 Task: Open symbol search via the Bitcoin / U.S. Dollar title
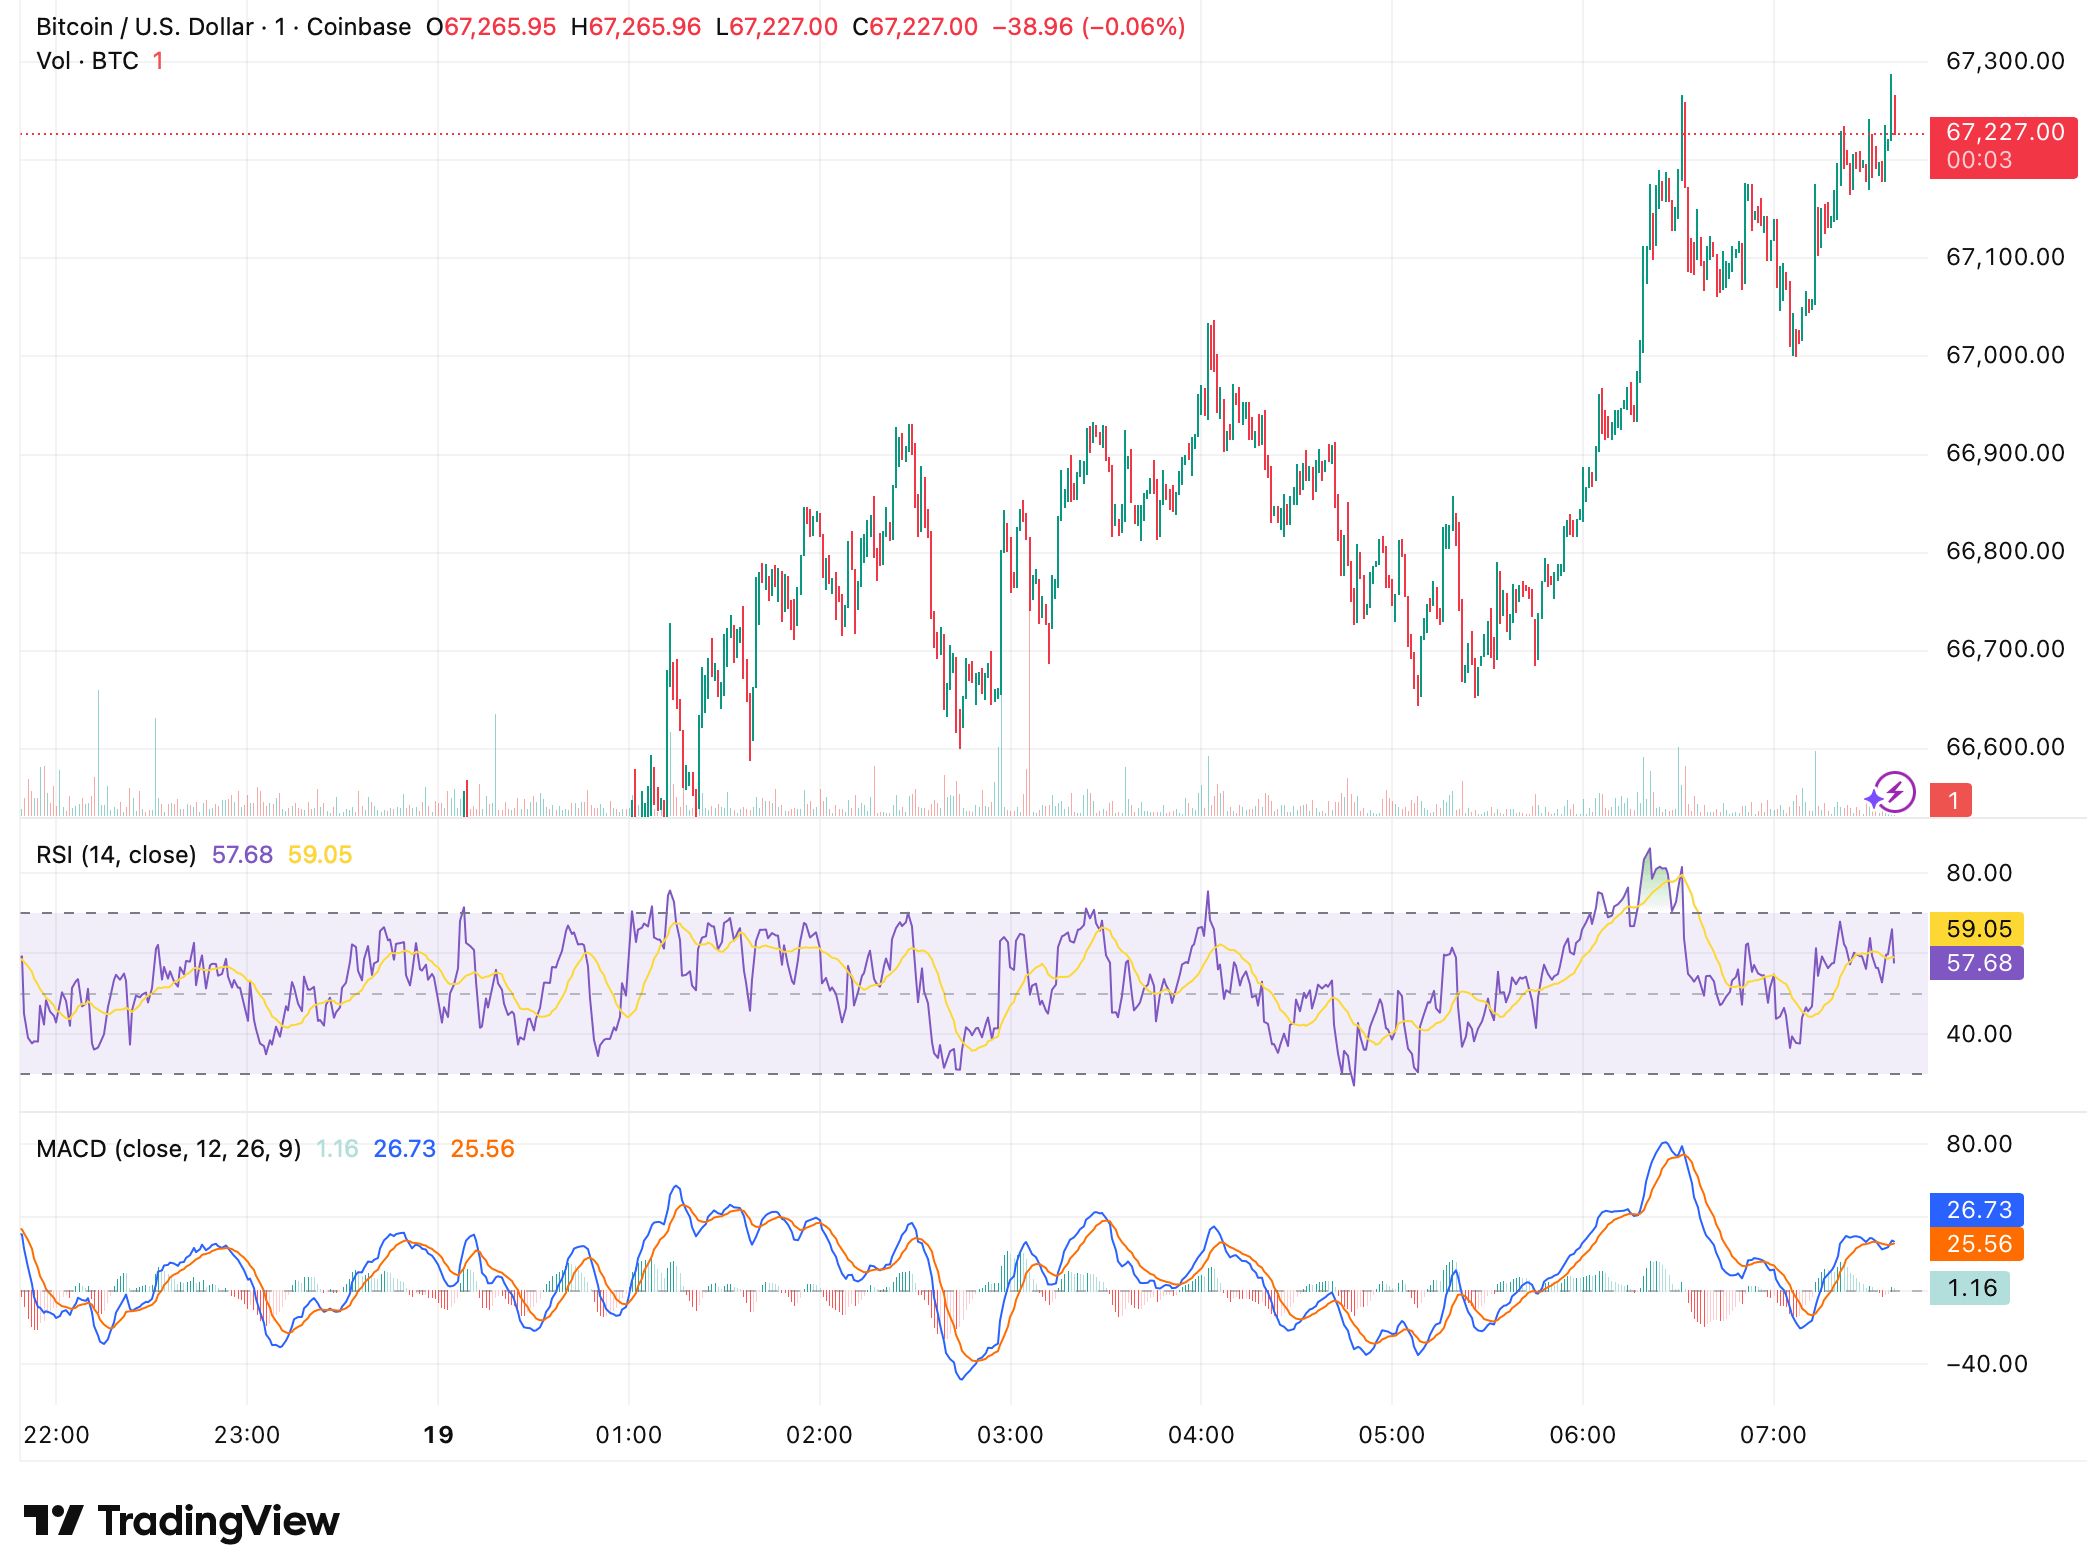[x=140, y=27]
